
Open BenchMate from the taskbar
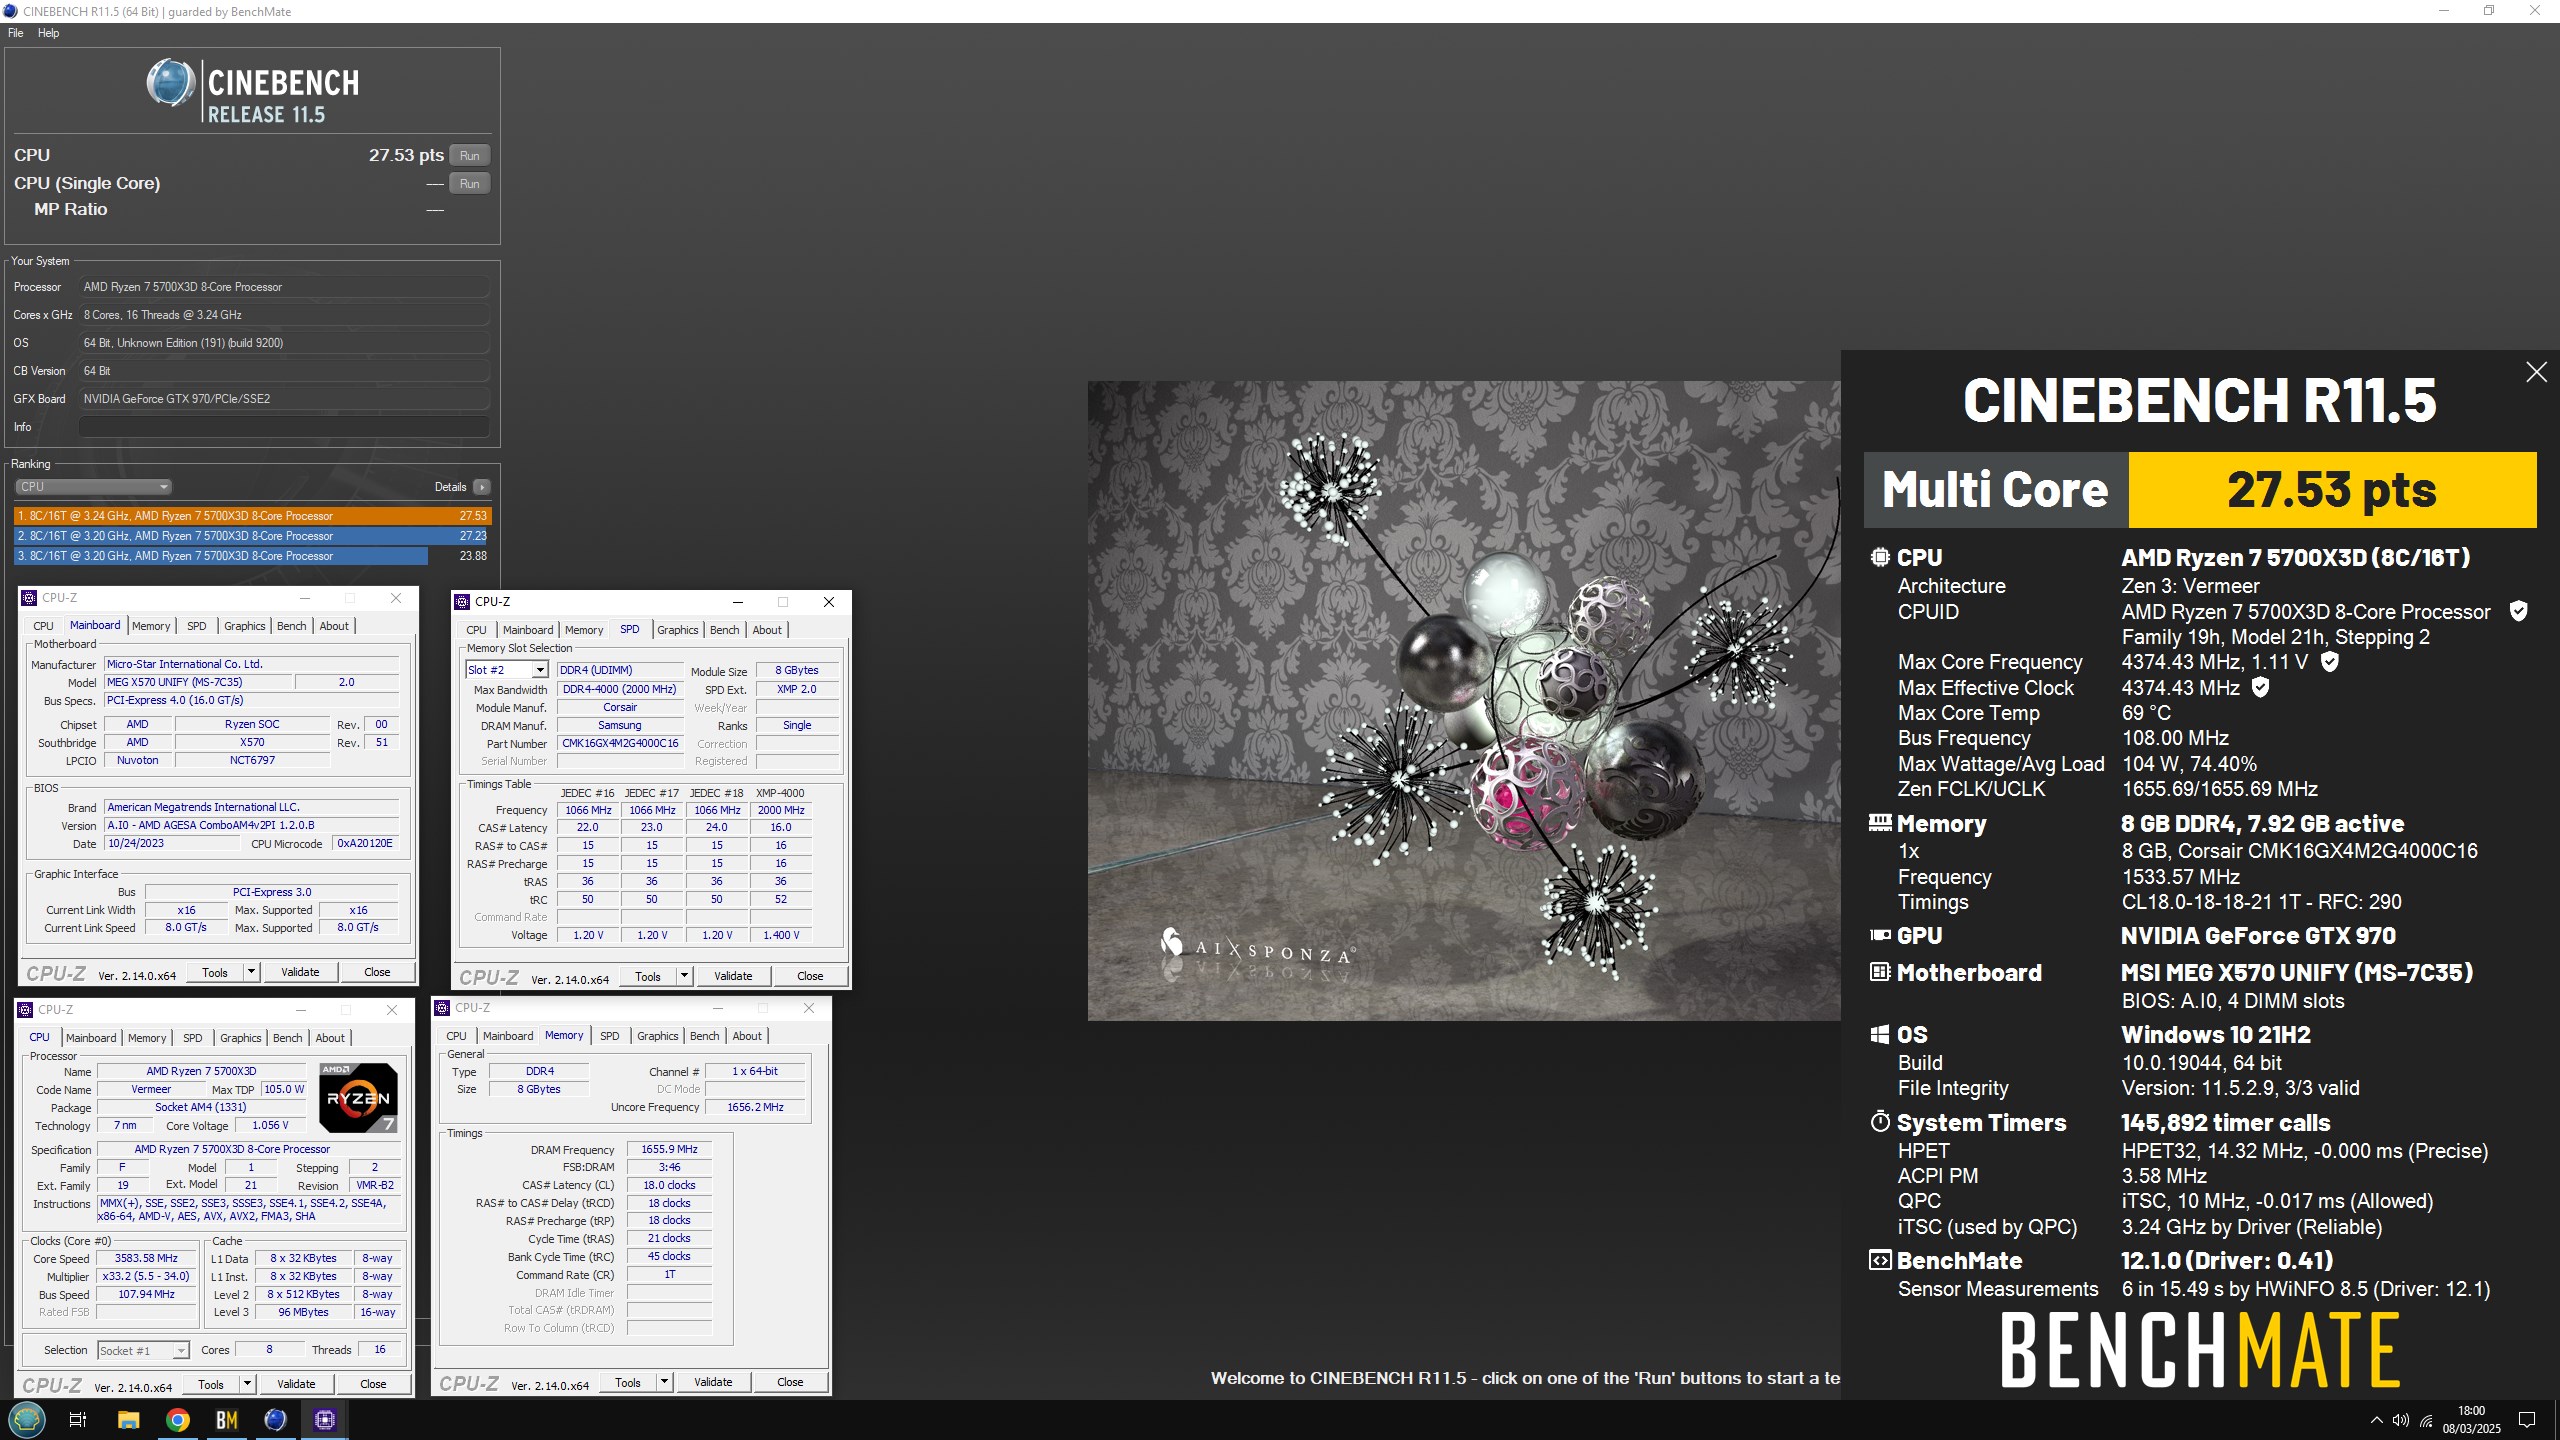pyautogui.click(x=227, y=1419)
